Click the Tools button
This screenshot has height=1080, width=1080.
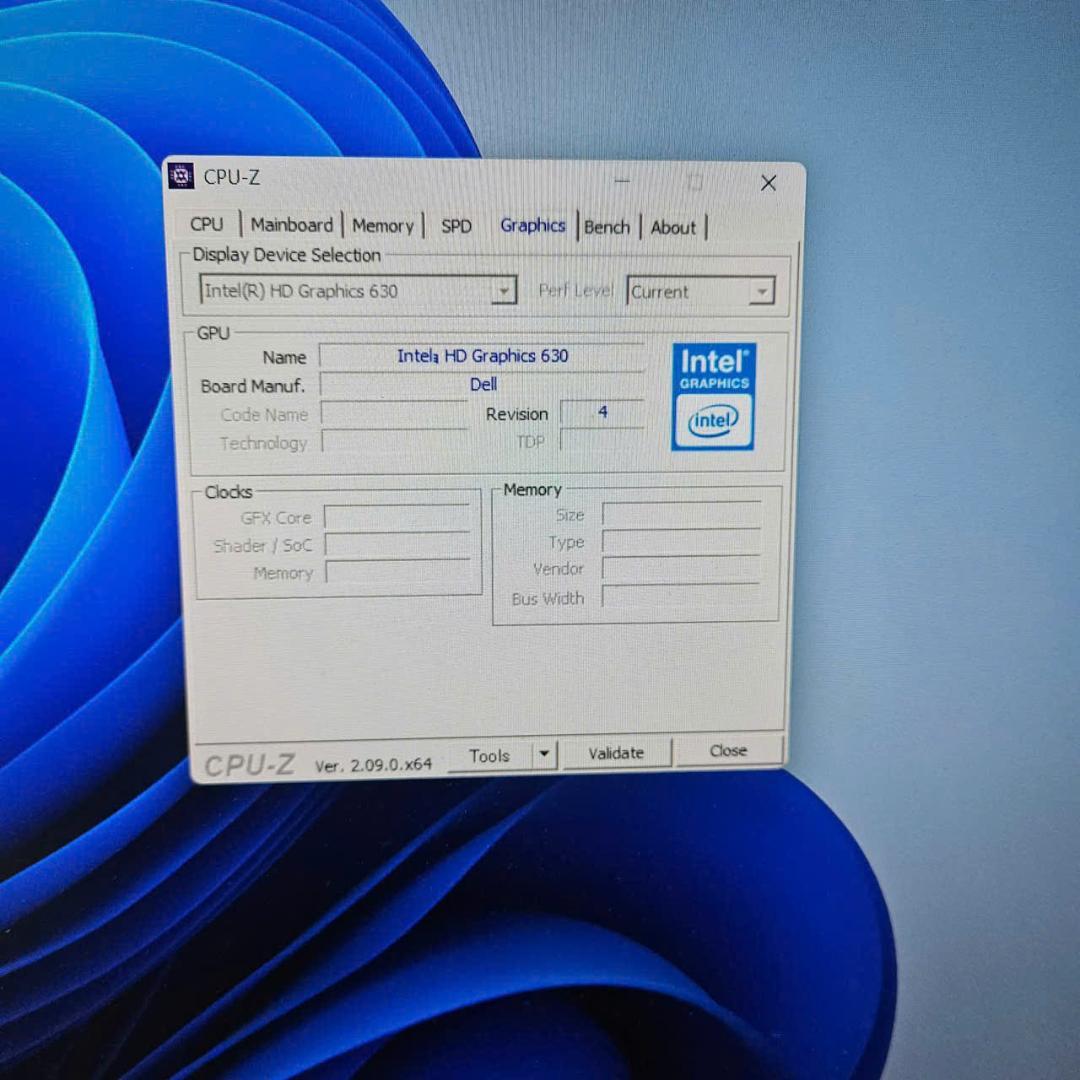coord(489,756)
